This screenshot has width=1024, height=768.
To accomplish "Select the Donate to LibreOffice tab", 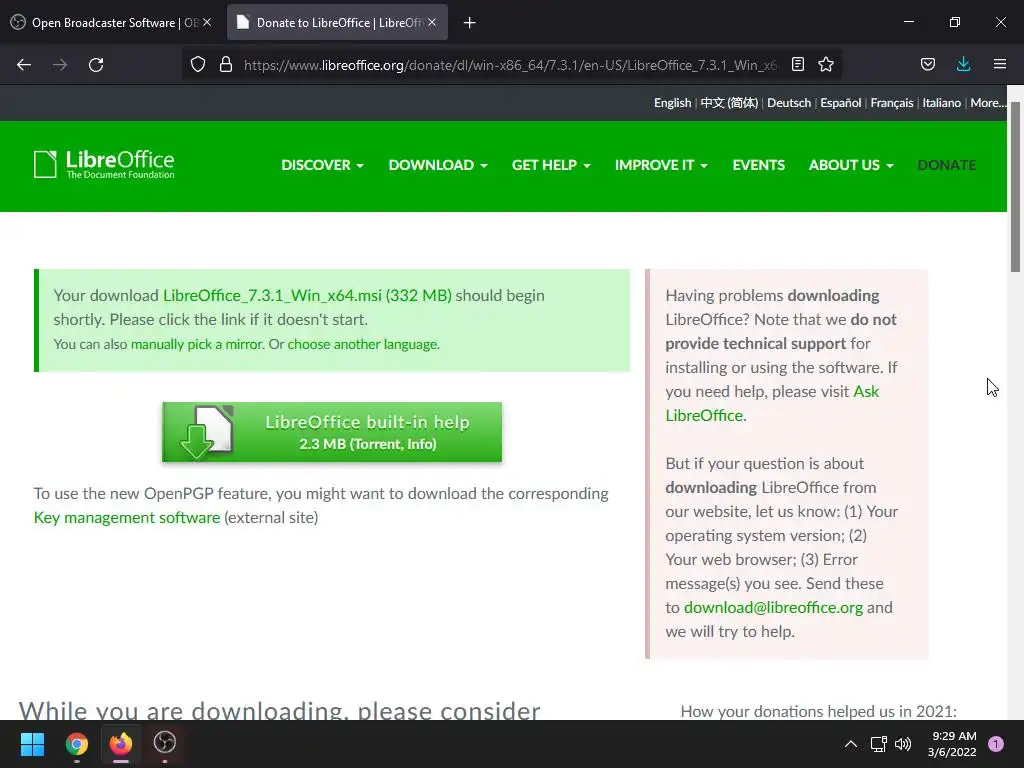I will tap(337, 23).
